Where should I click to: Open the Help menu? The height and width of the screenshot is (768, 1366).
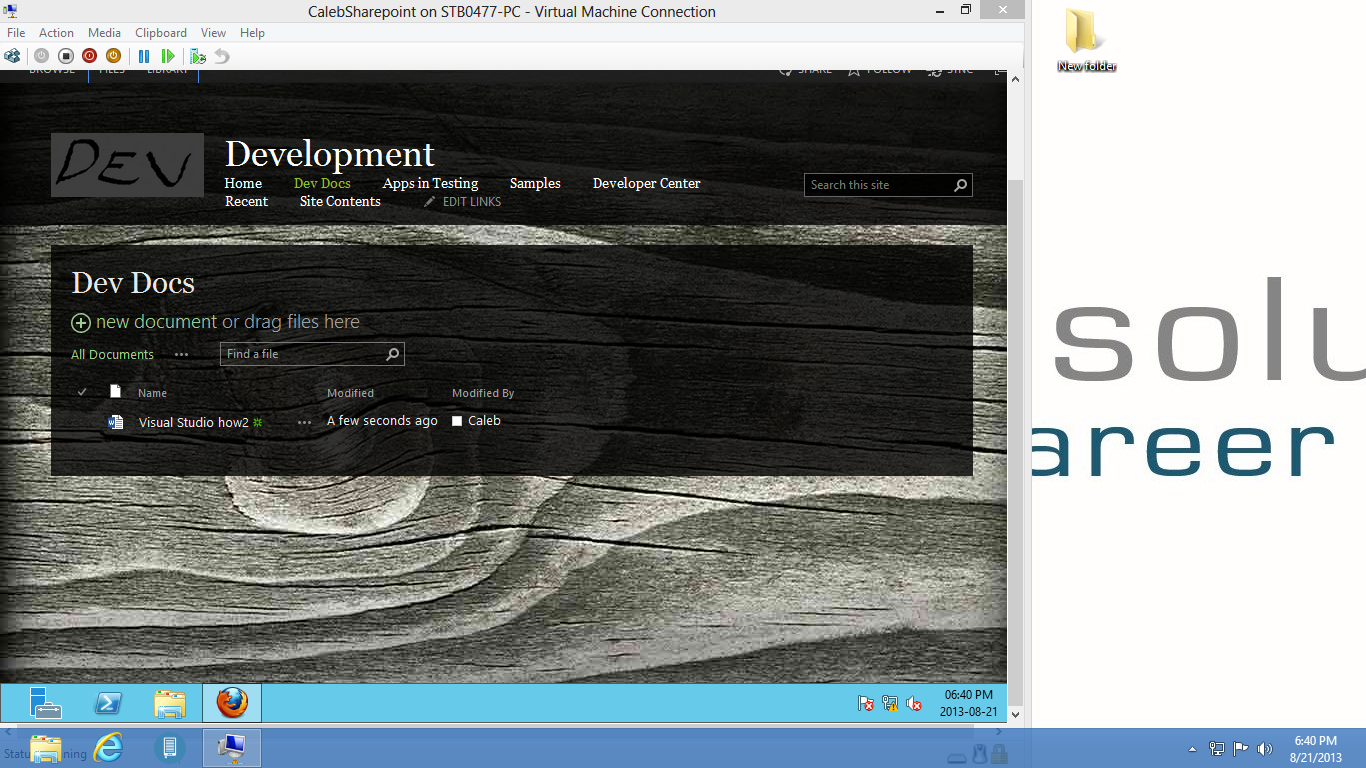[x=252, y=33]
